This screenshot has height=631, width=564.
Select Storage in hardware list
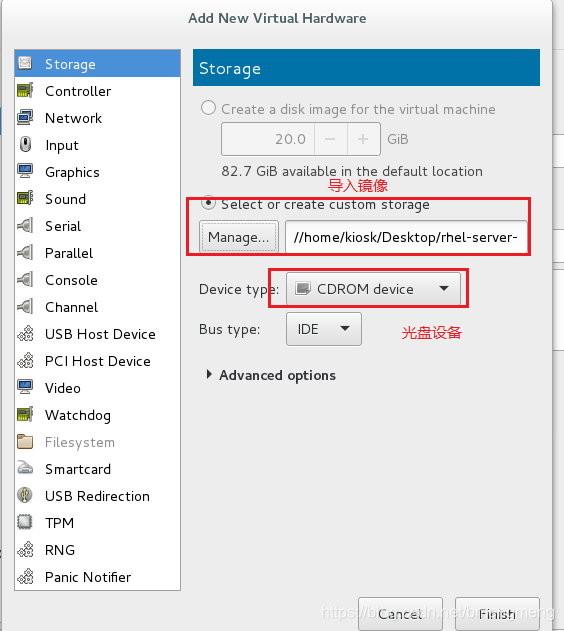click(x=97, y=64)
